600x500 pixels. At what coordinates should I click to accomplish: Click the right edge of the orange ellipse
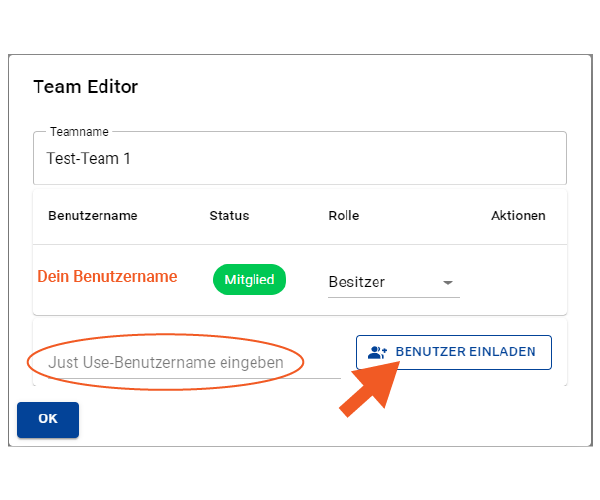pos(303,362)
